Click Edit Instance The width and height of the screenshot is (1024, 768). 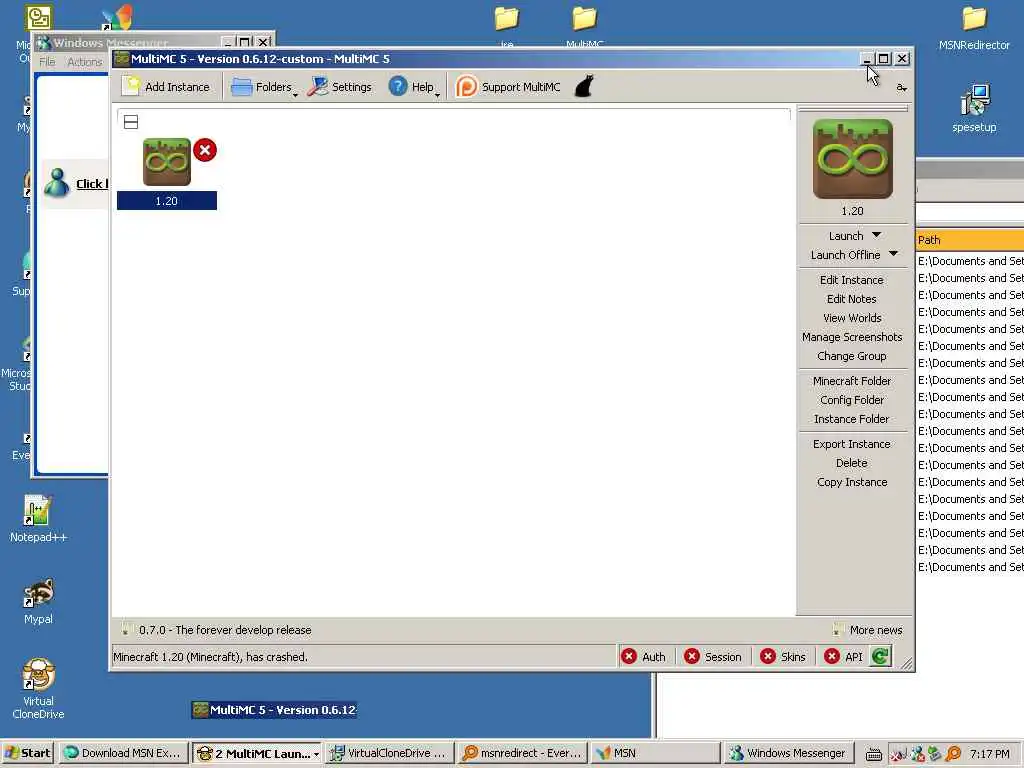tap(852, 280)
